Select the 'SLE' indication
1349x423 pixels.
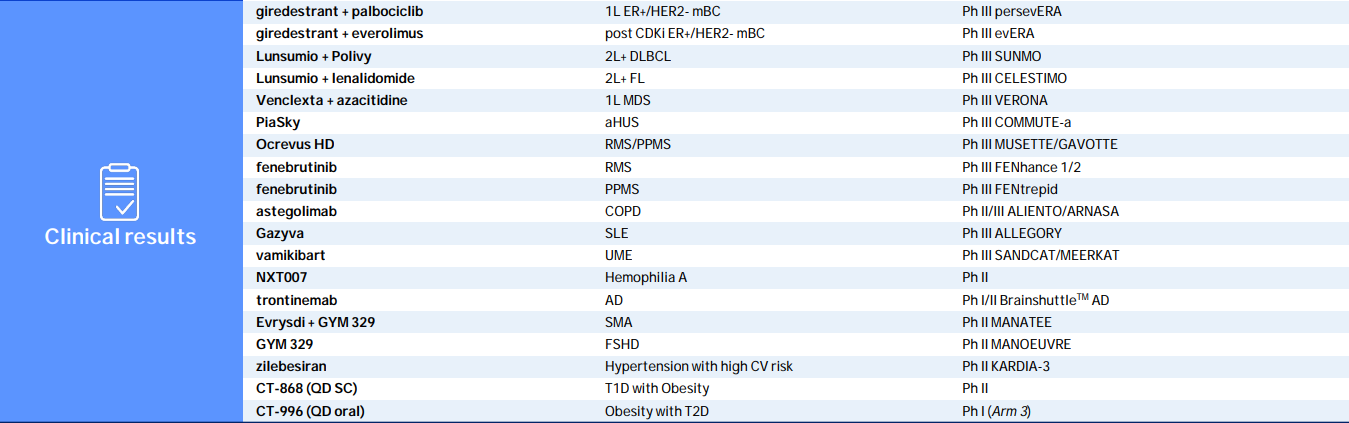tap(618, 233)
